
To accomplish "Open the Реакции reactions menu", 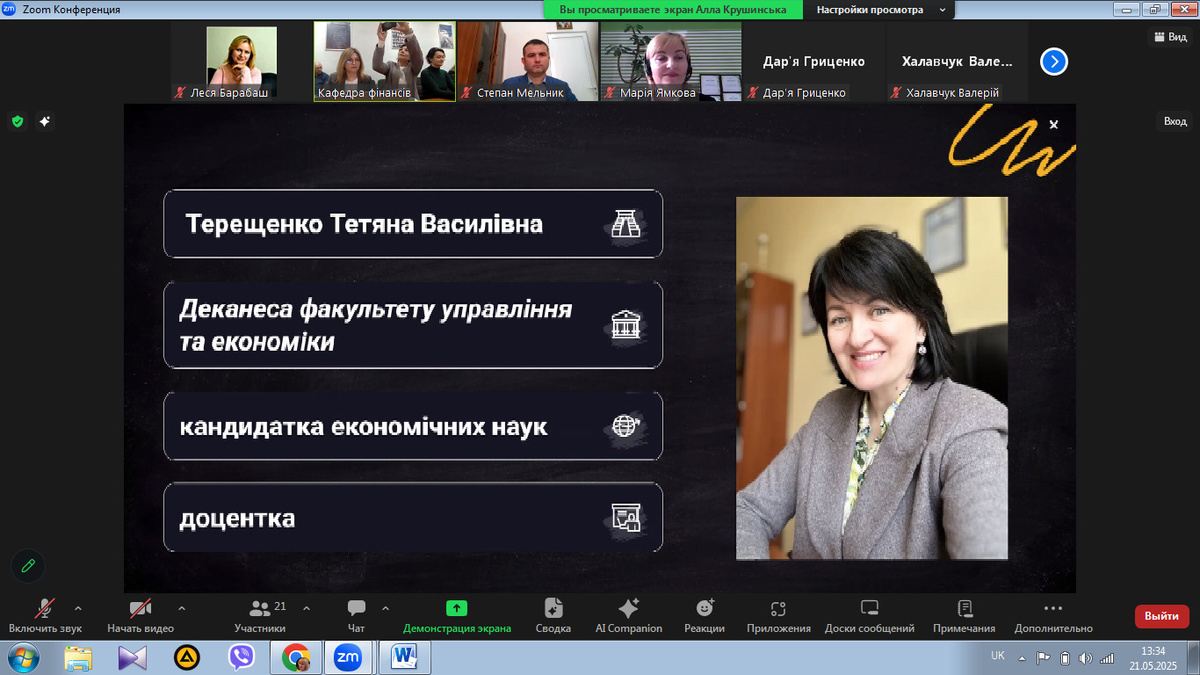I will pyautogui.click(x=705, y=615).
